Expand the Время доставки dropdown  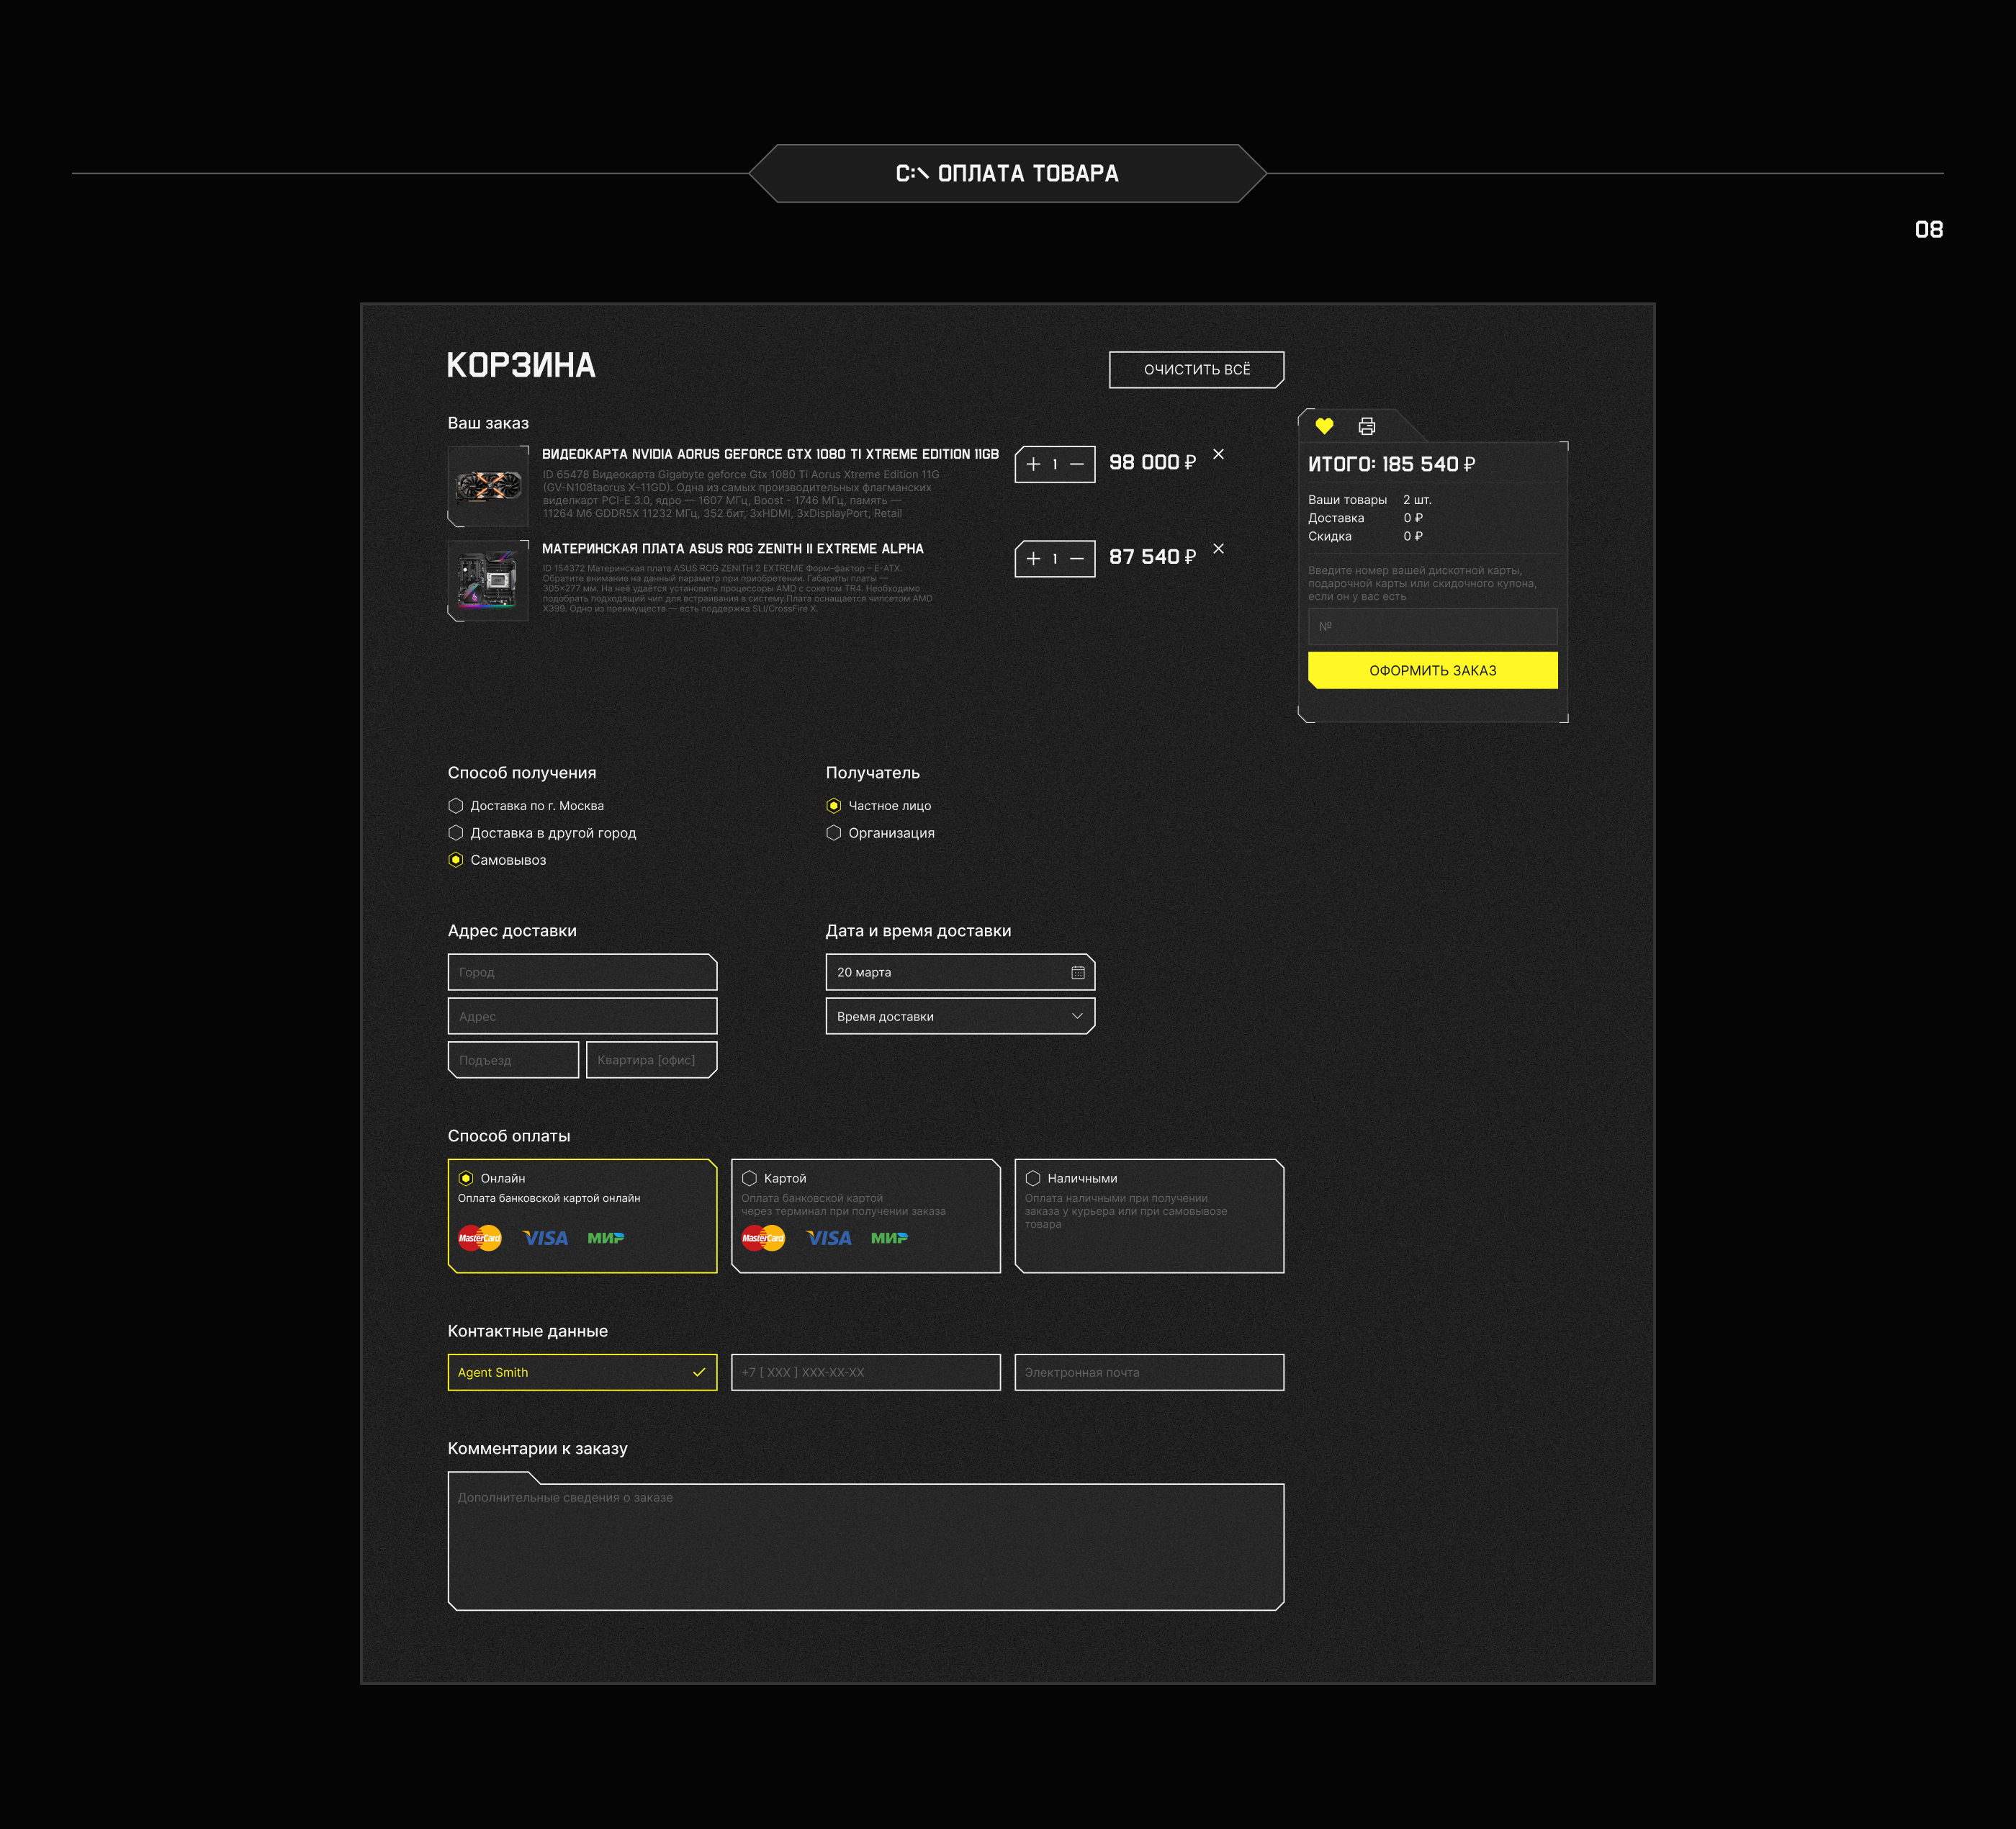[x=960, y=1016]
